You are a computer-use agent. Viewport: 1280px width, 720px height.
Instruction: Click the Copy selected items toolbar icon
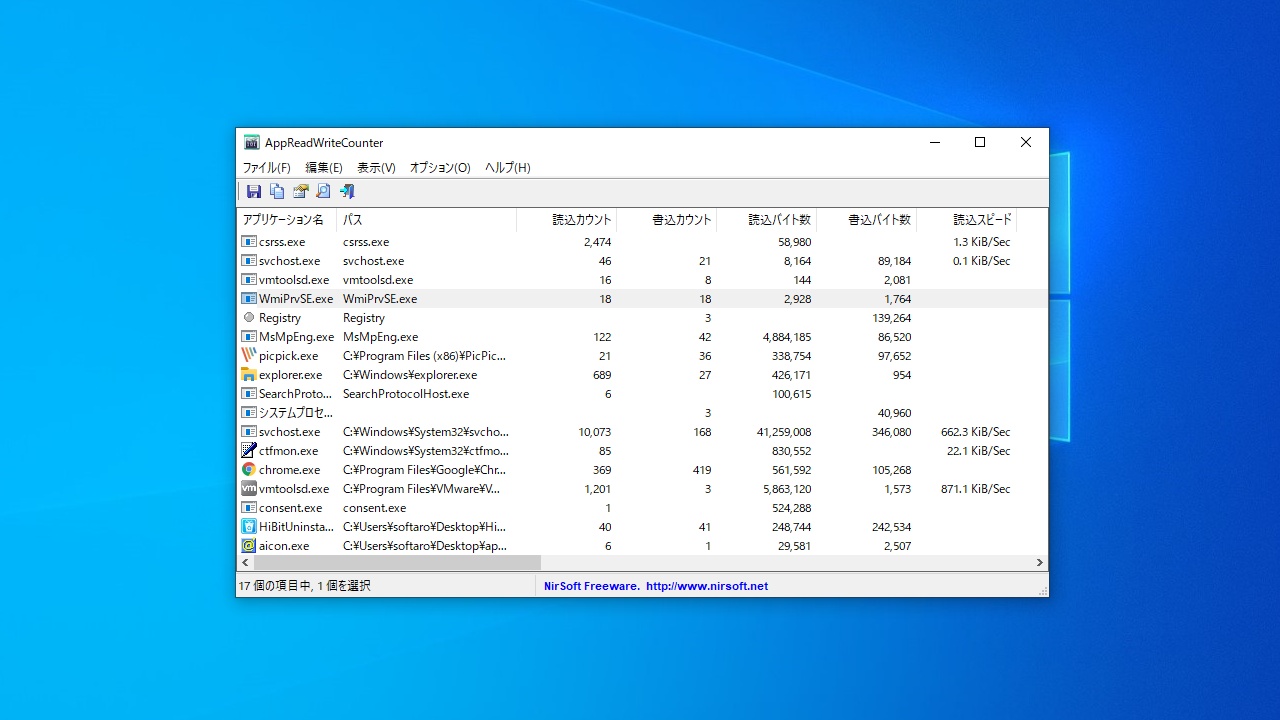[277, 192]
